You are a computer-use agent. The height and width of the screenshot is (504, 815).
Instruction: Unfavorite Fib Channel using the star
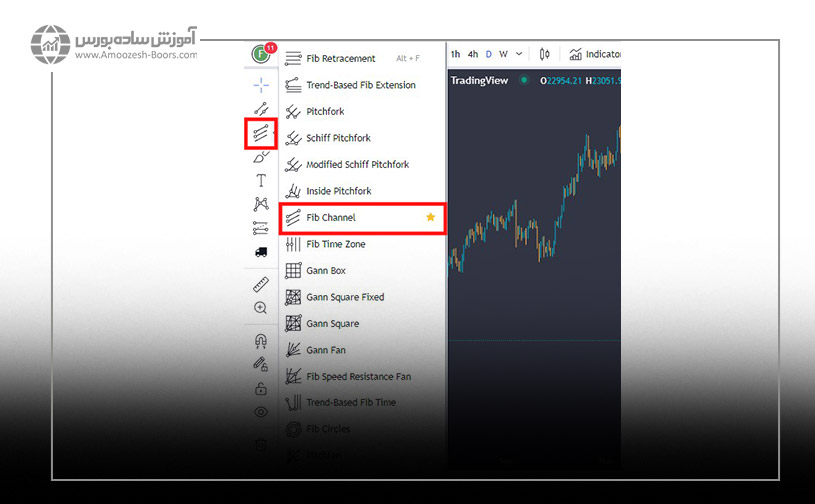pyautogui.click(x=431, y=217)
